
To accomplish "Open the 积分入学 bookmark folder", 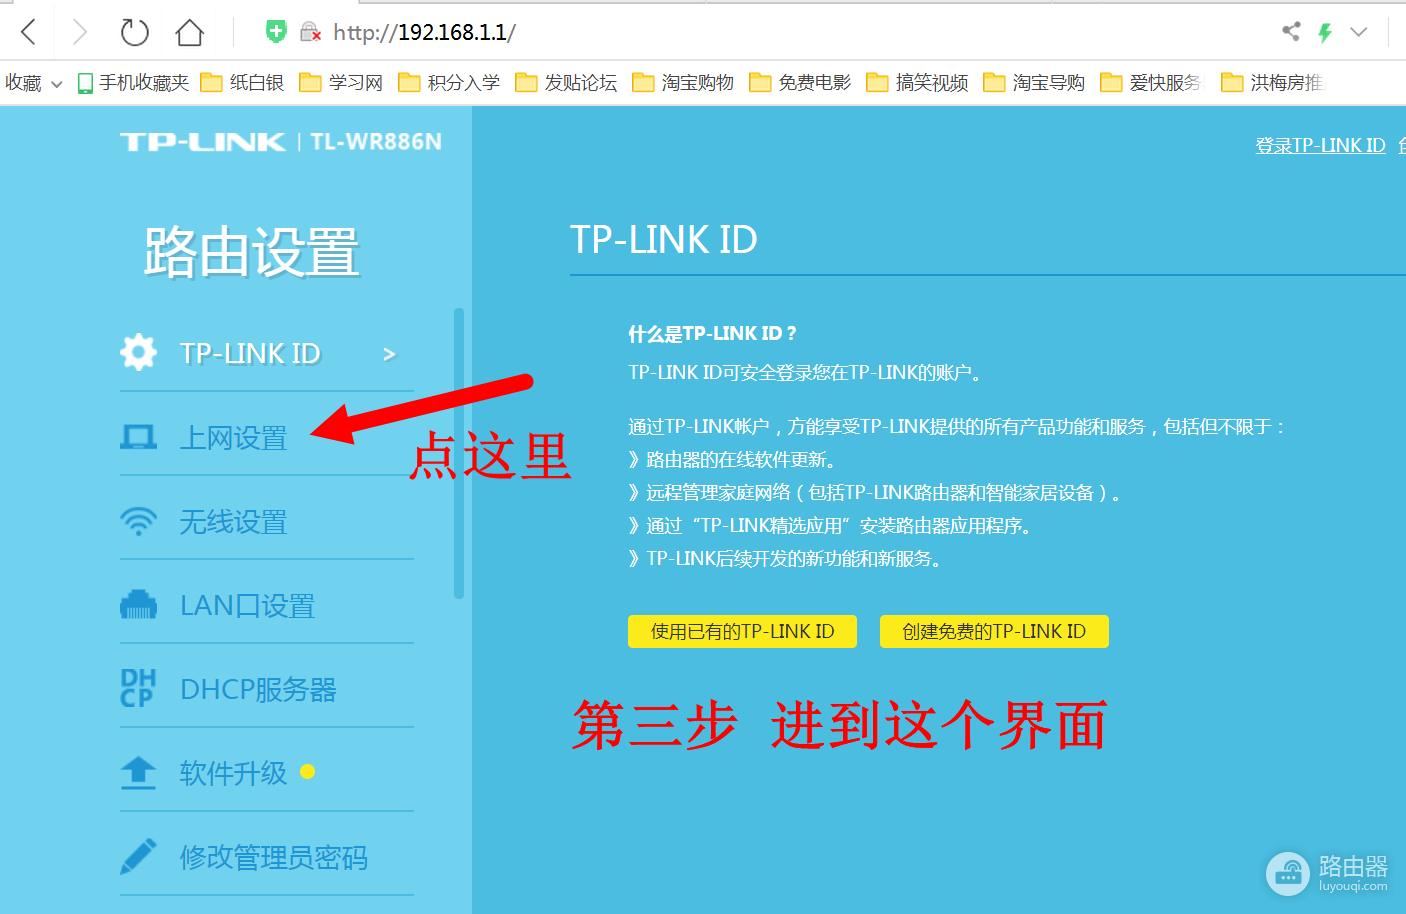I will (x=449, y=83).
